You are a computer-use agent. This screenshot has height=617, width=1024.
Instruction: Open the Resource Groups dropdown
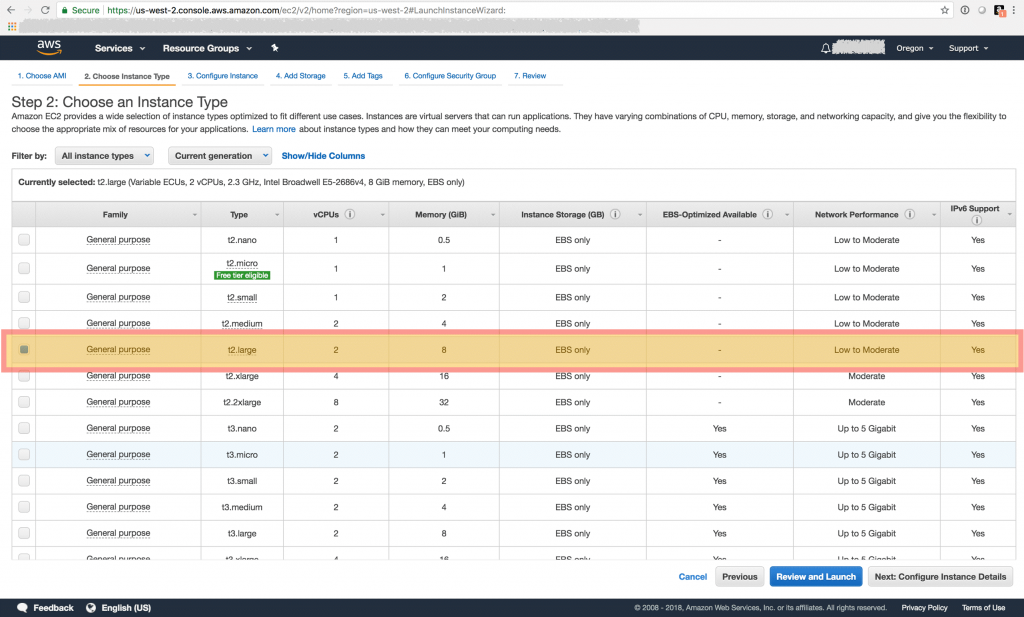207,48
